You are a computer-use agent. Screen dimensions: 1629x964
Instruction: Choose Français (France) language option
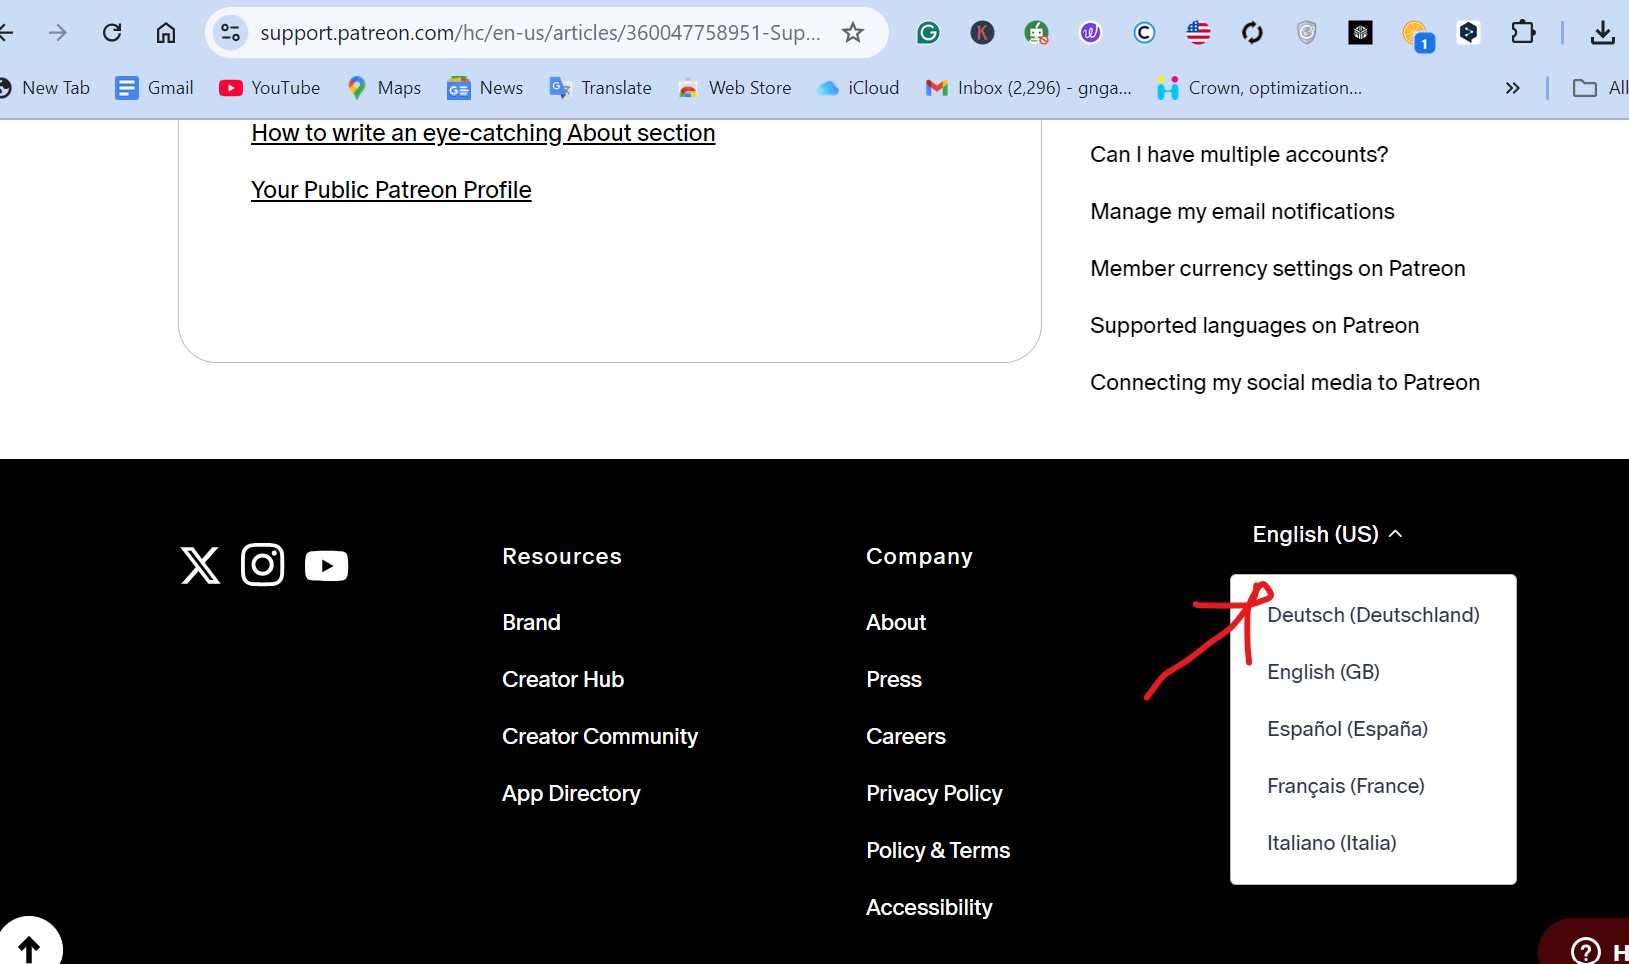[x=1345, y=786]
